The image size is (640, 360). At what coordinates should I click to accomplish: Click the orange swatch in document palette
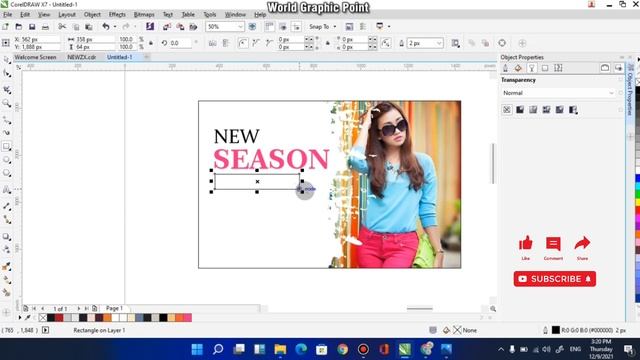pos(107,318)
